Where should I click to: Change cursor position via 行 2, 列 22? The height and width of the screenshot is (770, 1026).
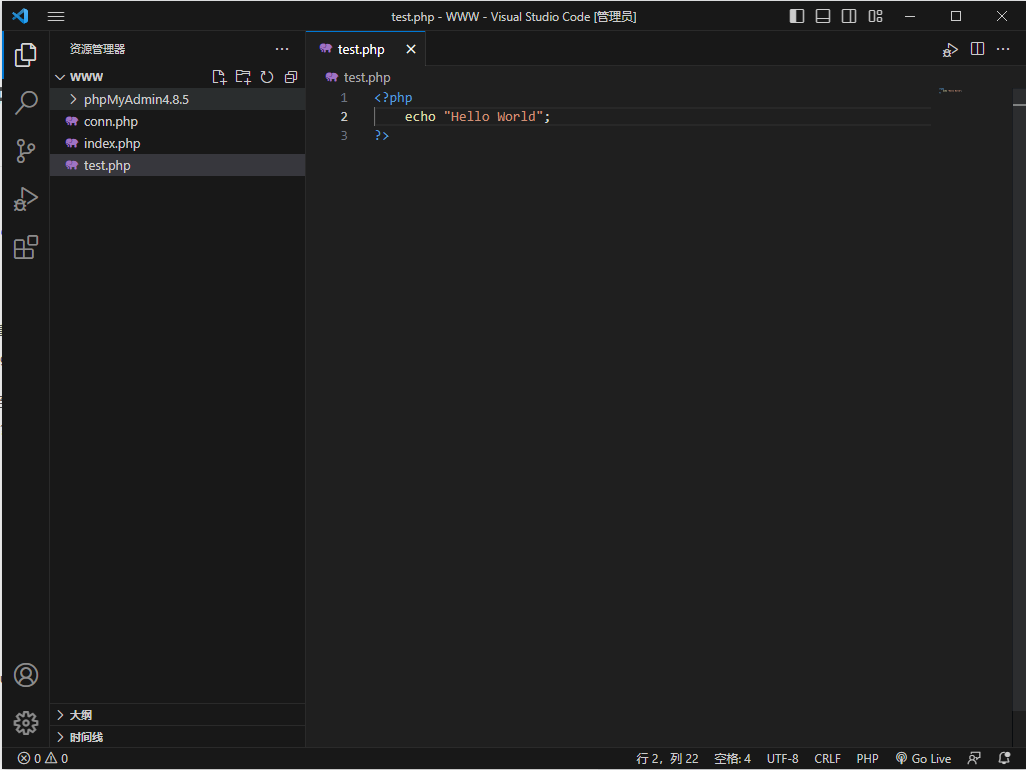click(x=667, y=758)
